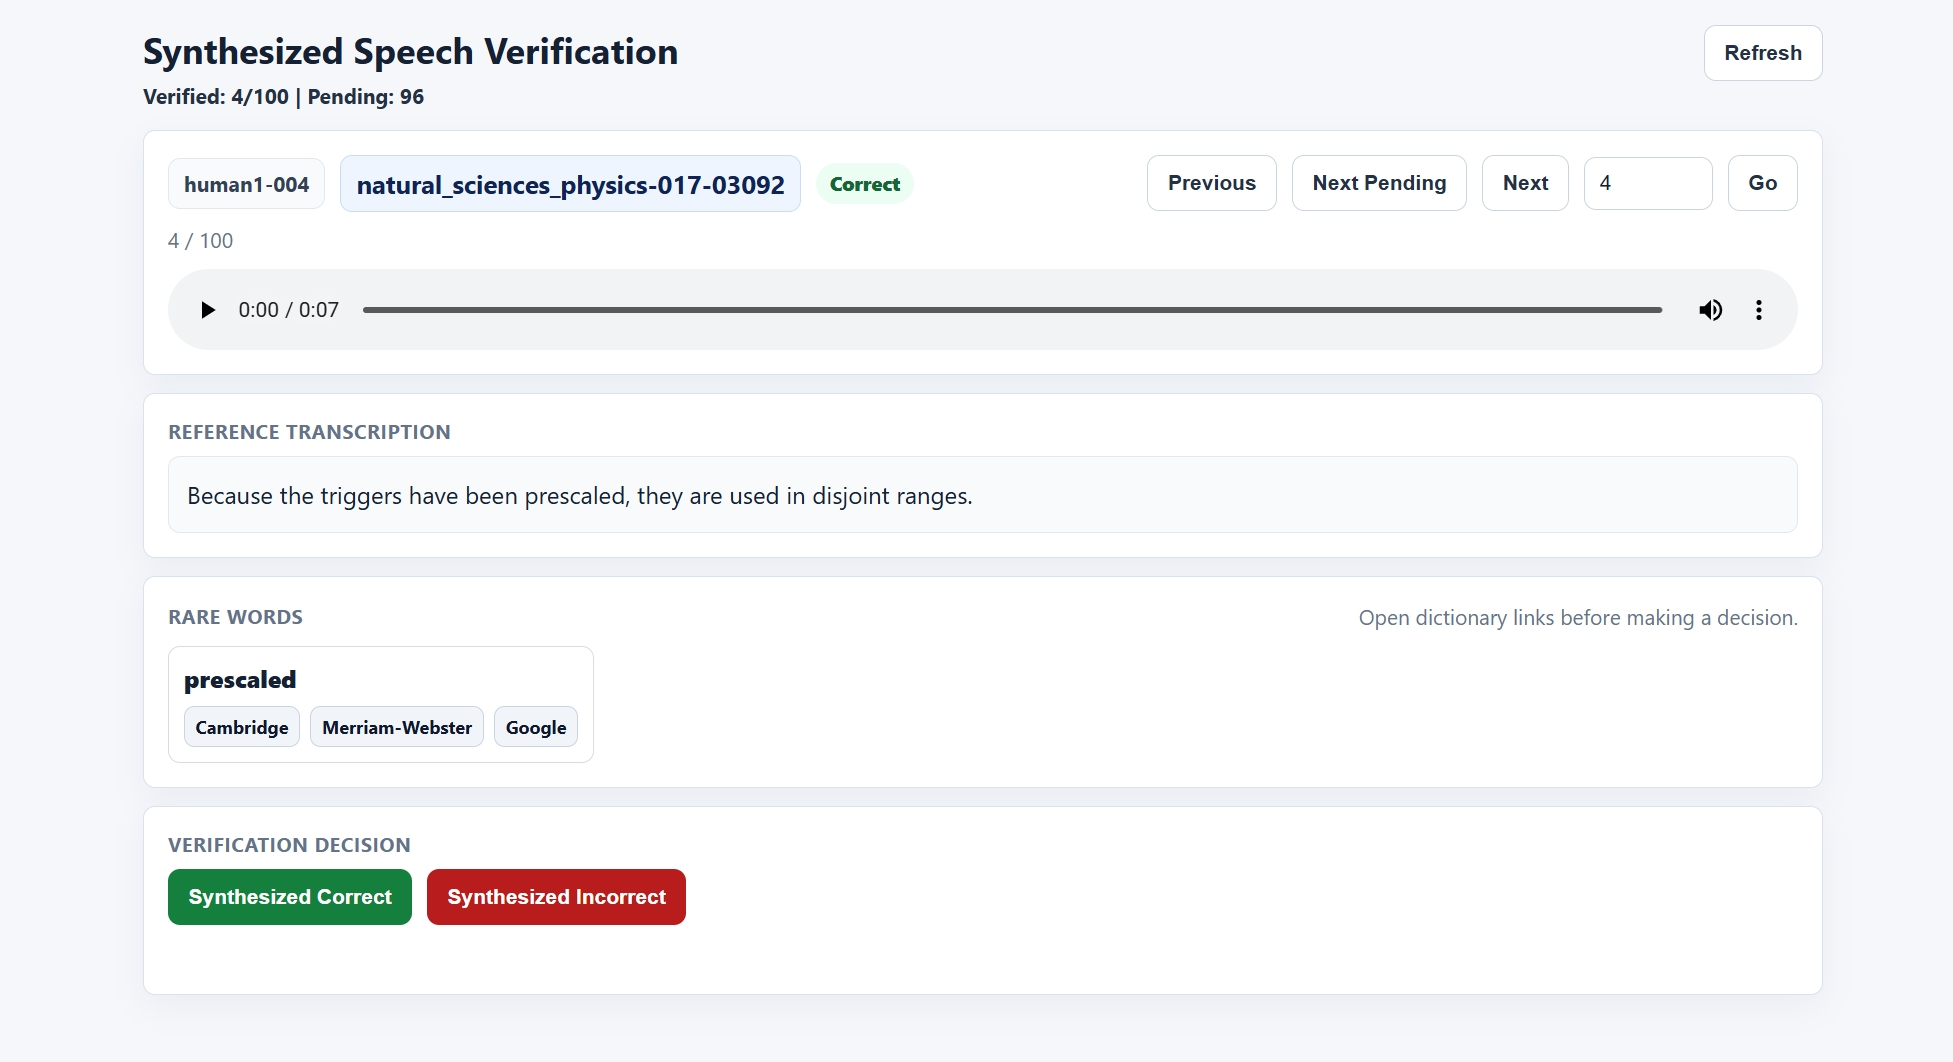Mark sample as Synthesized Incorrect
1953x1062 pixels.
[556, 897]
